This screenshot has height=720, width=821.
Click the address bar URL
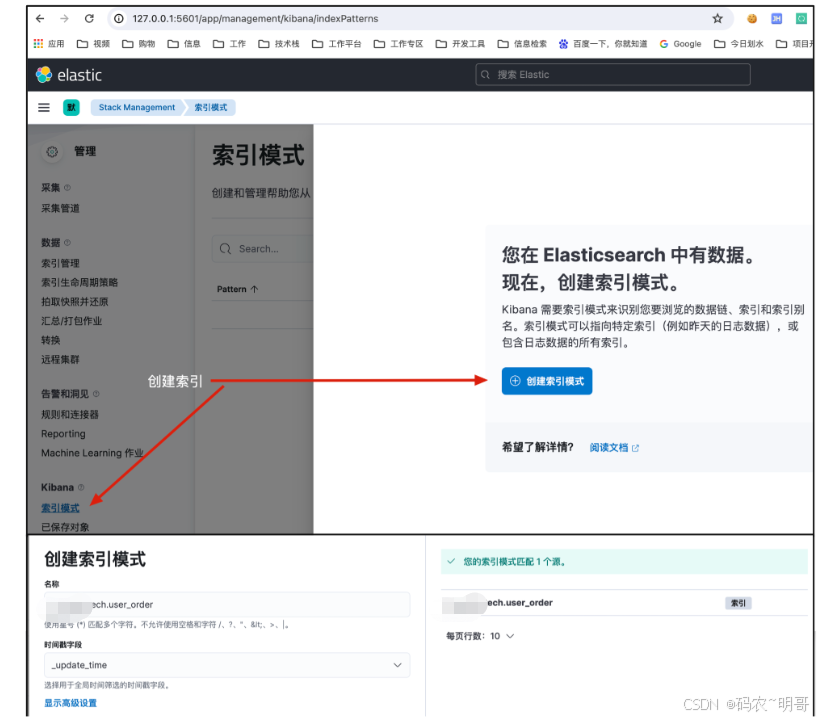pos(255,19)
